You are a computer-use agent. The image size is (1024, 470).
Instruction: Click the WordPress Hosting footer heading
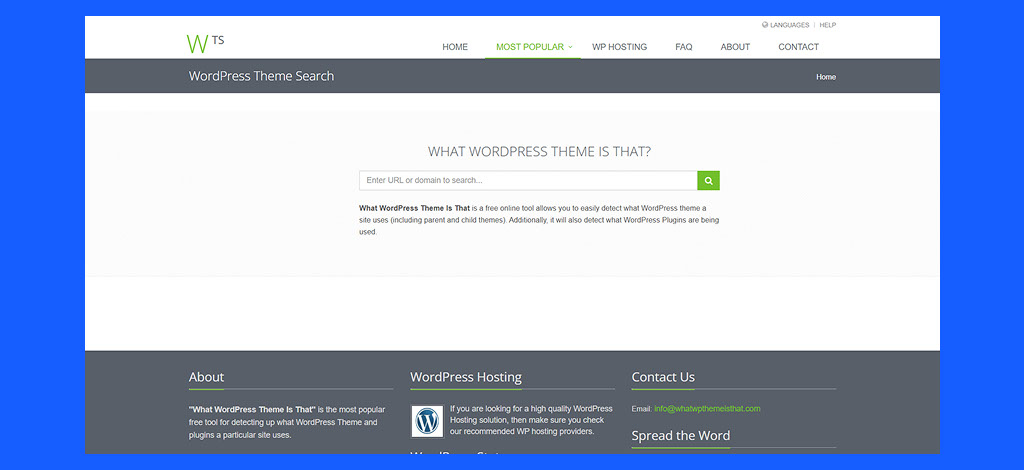pos(466,377)
